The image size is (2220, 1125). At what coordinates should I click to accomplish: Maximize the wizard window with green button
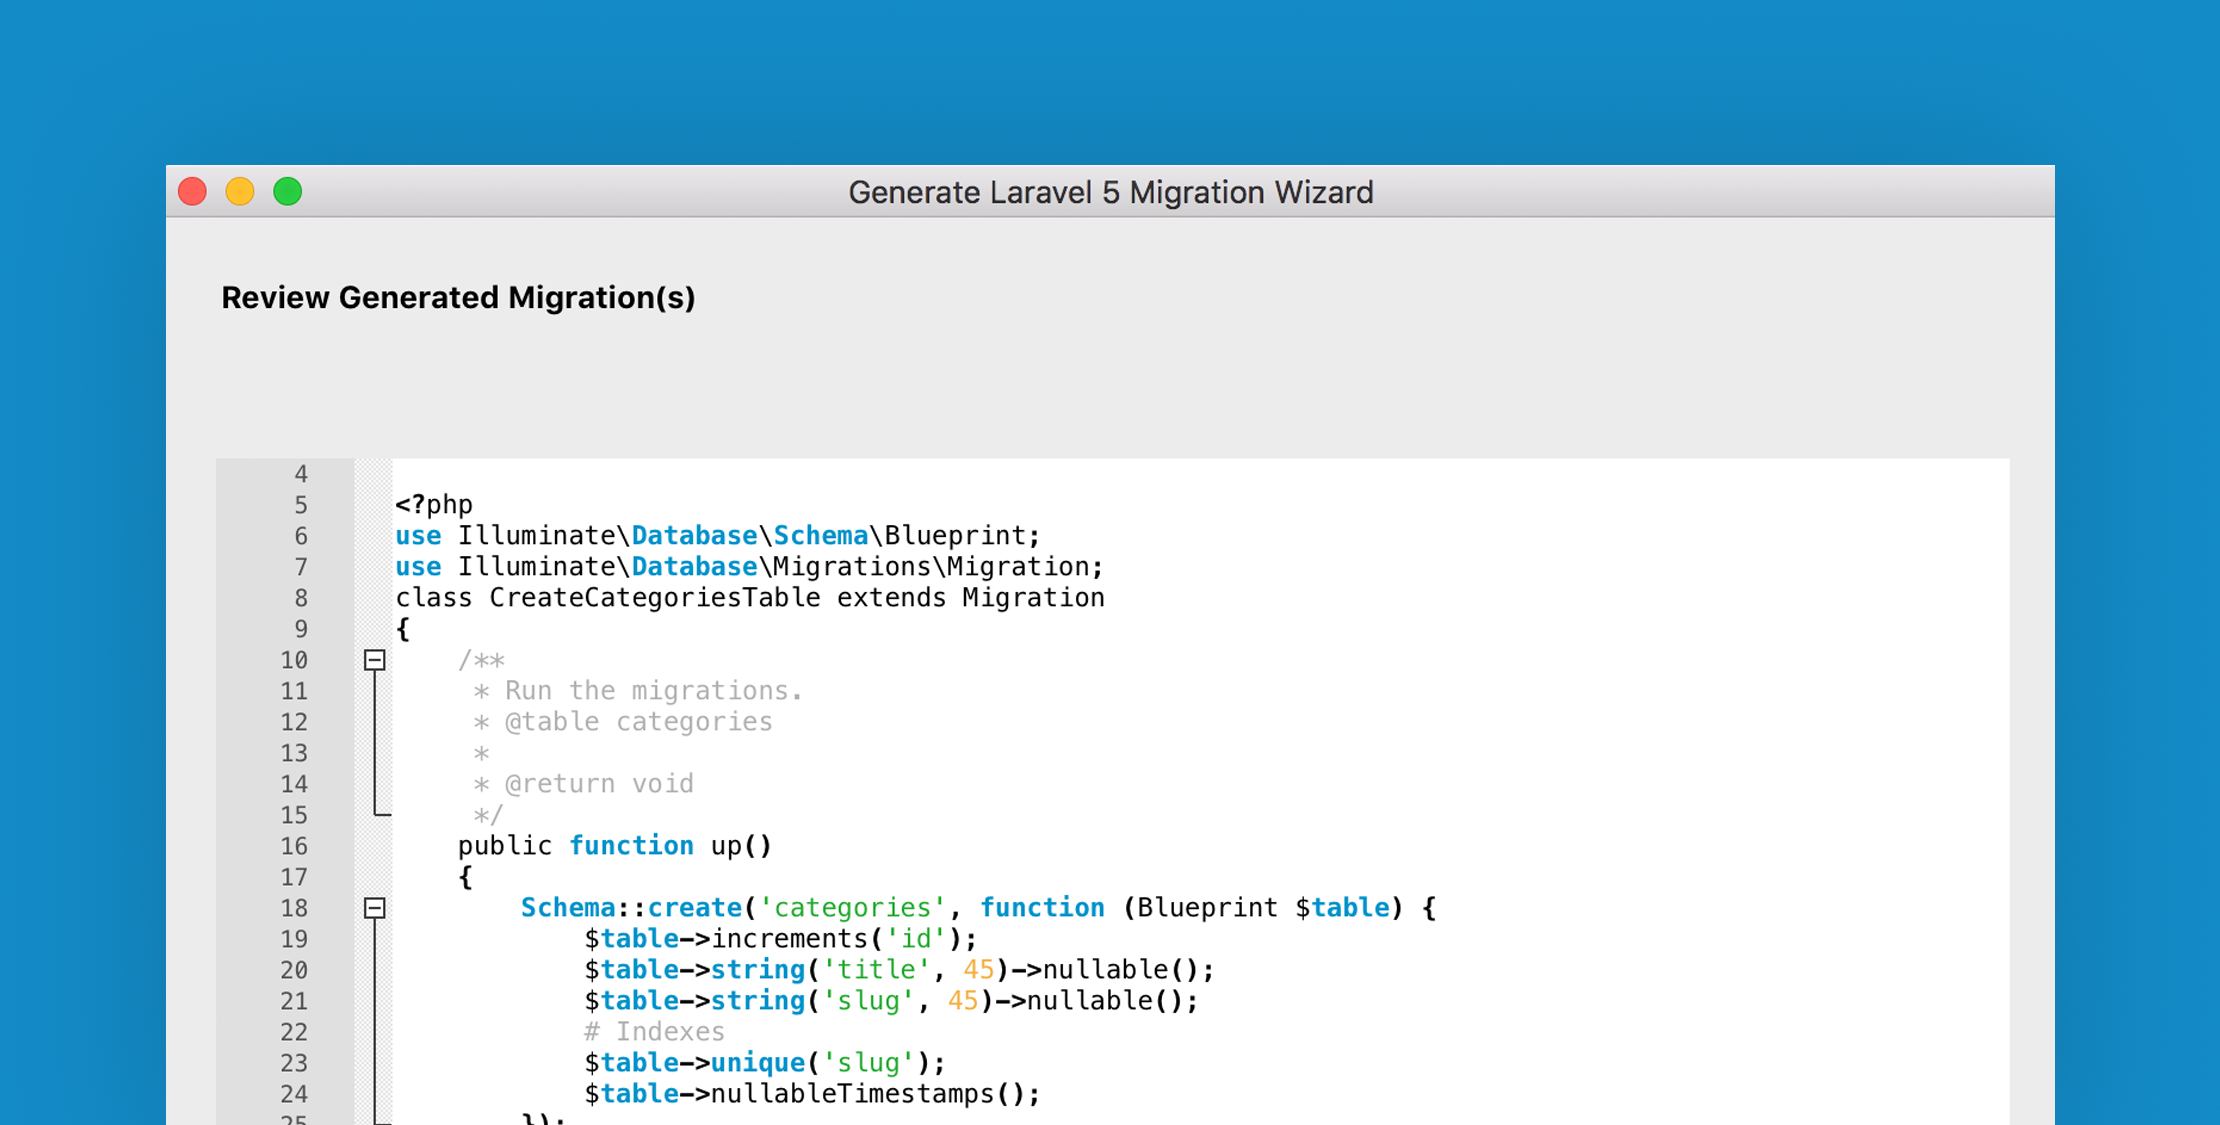pyautogui.click(x=287, y=191)
